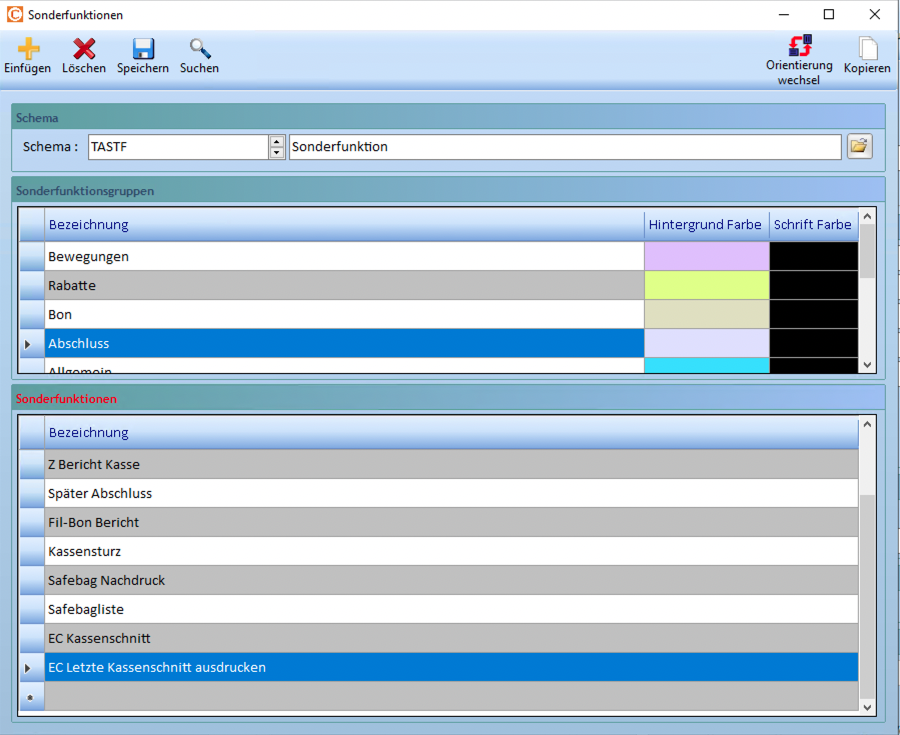Image resolution: width=900 pixels, height=735 pixels.
Task: Click the Löschen red X icon
Action: point(84,48)
